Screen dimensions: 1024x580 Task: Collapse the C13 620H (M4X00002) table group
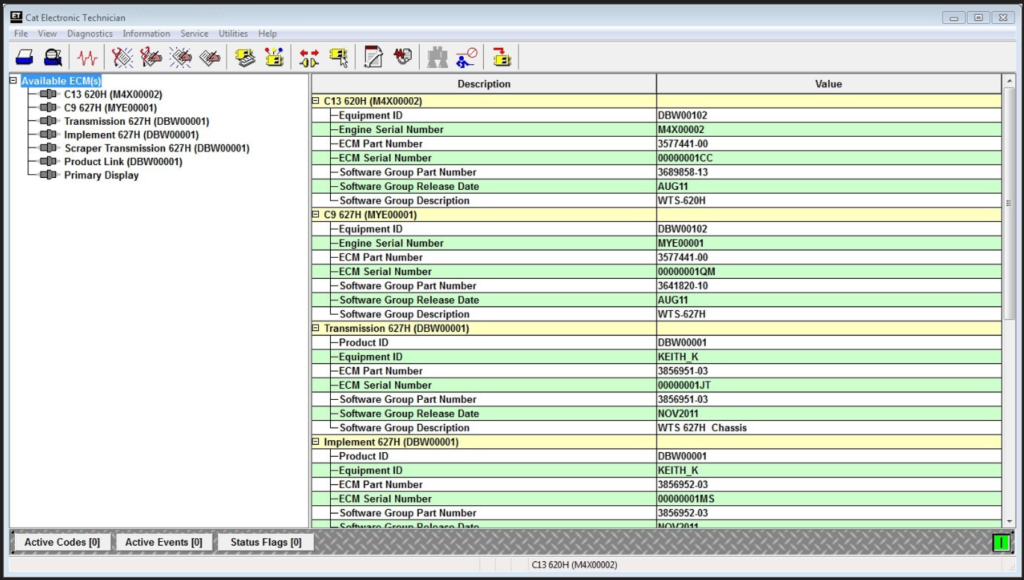316,101
